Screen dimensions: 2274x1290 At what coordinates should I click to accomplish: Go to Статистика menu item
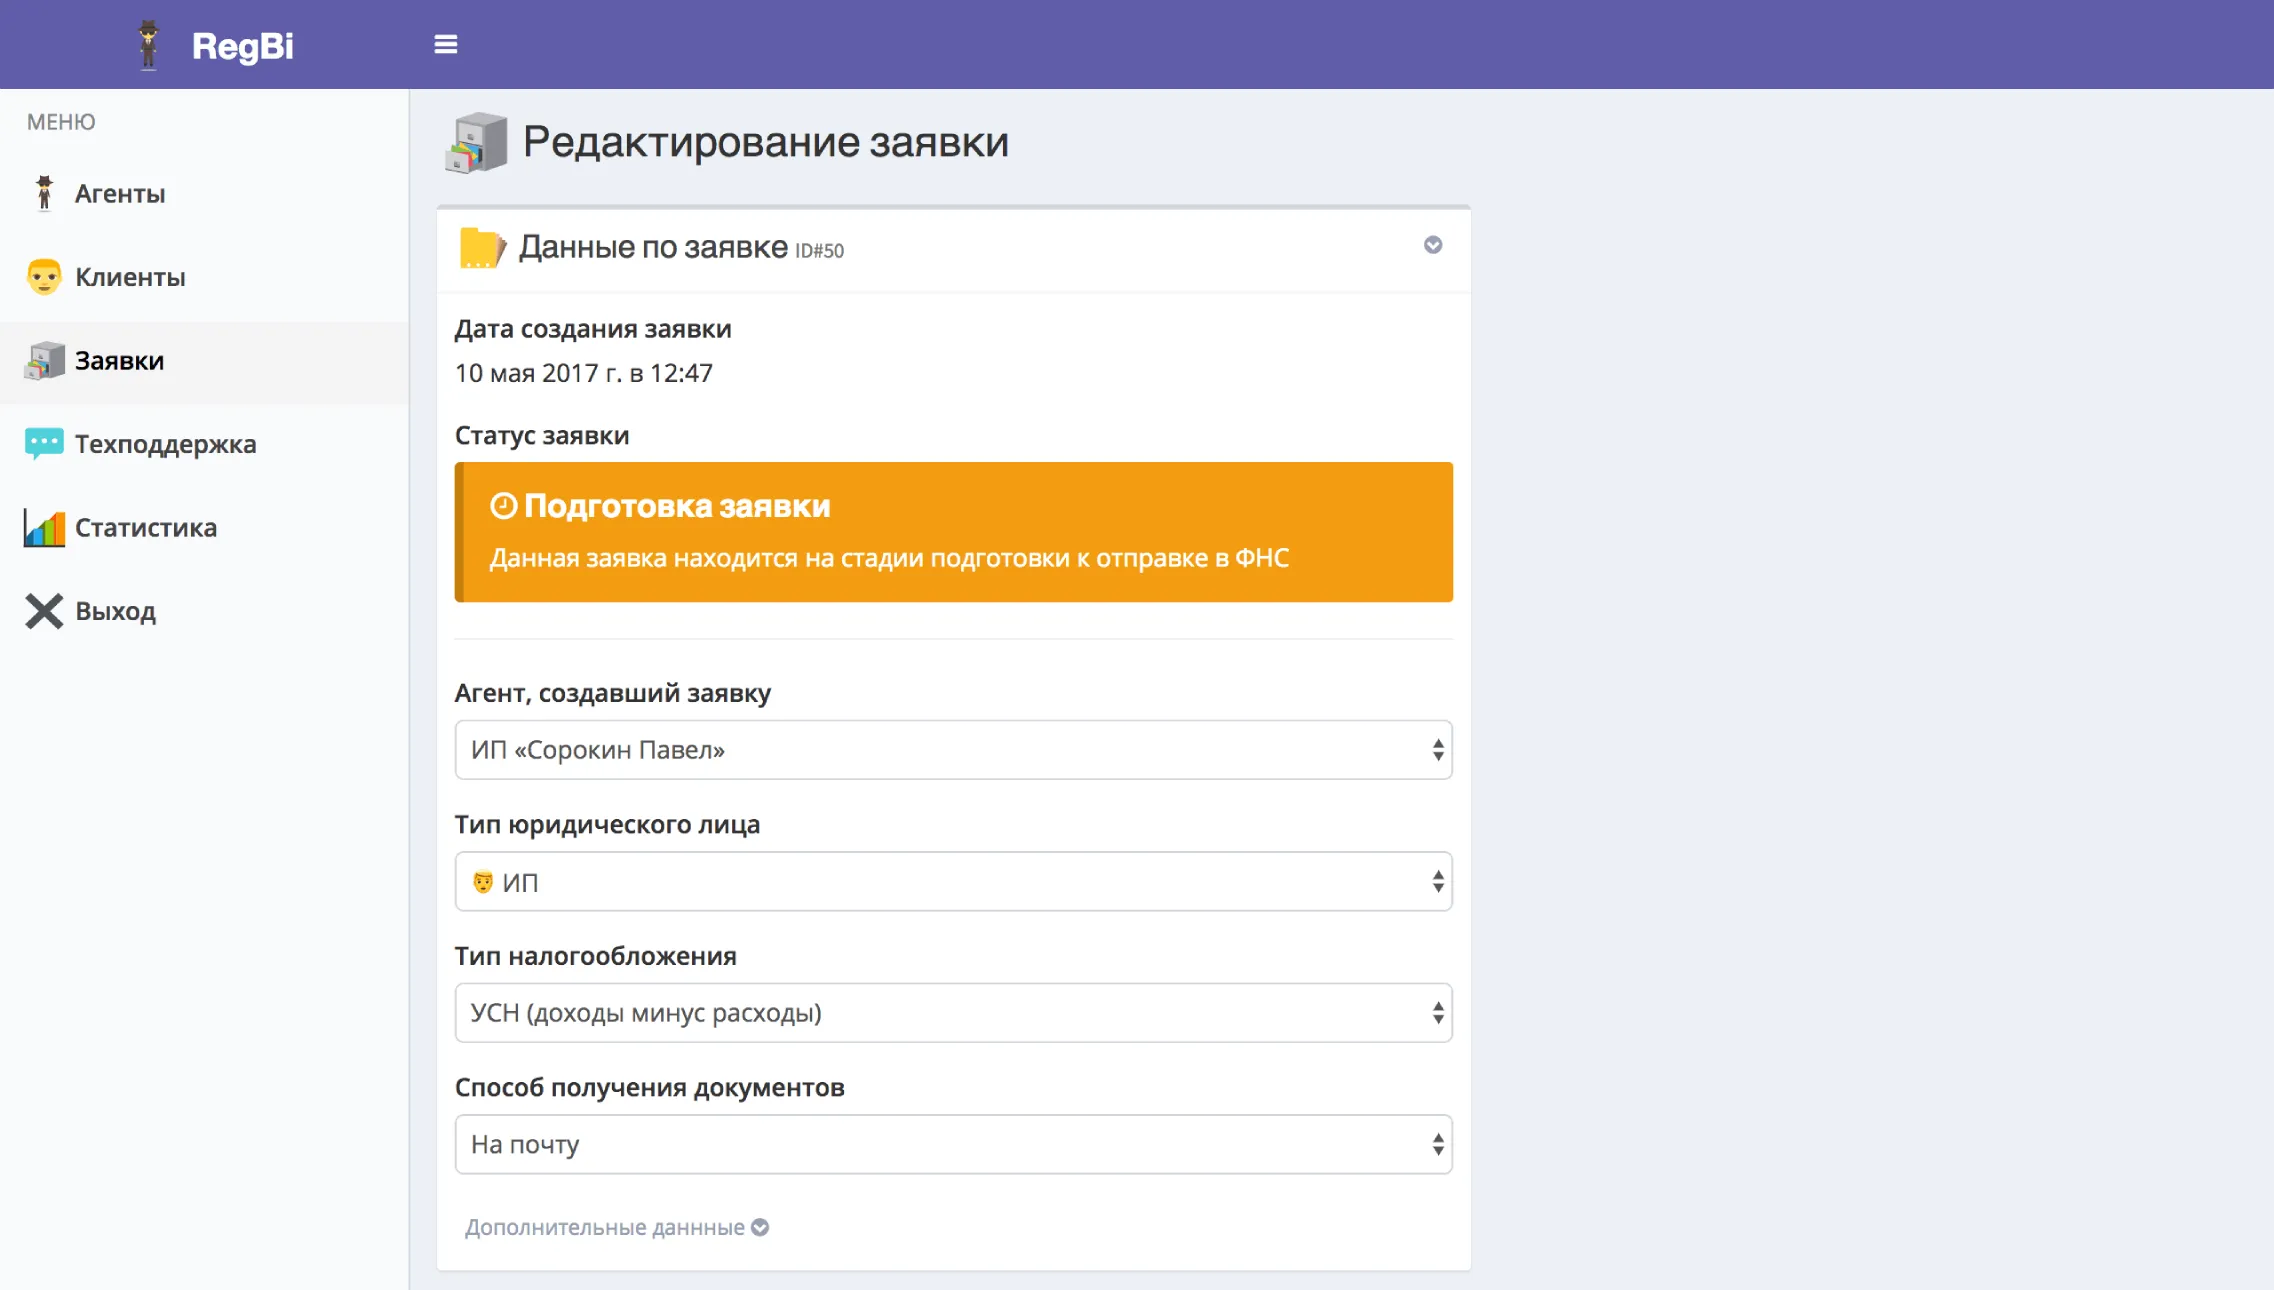click(146, 527)
